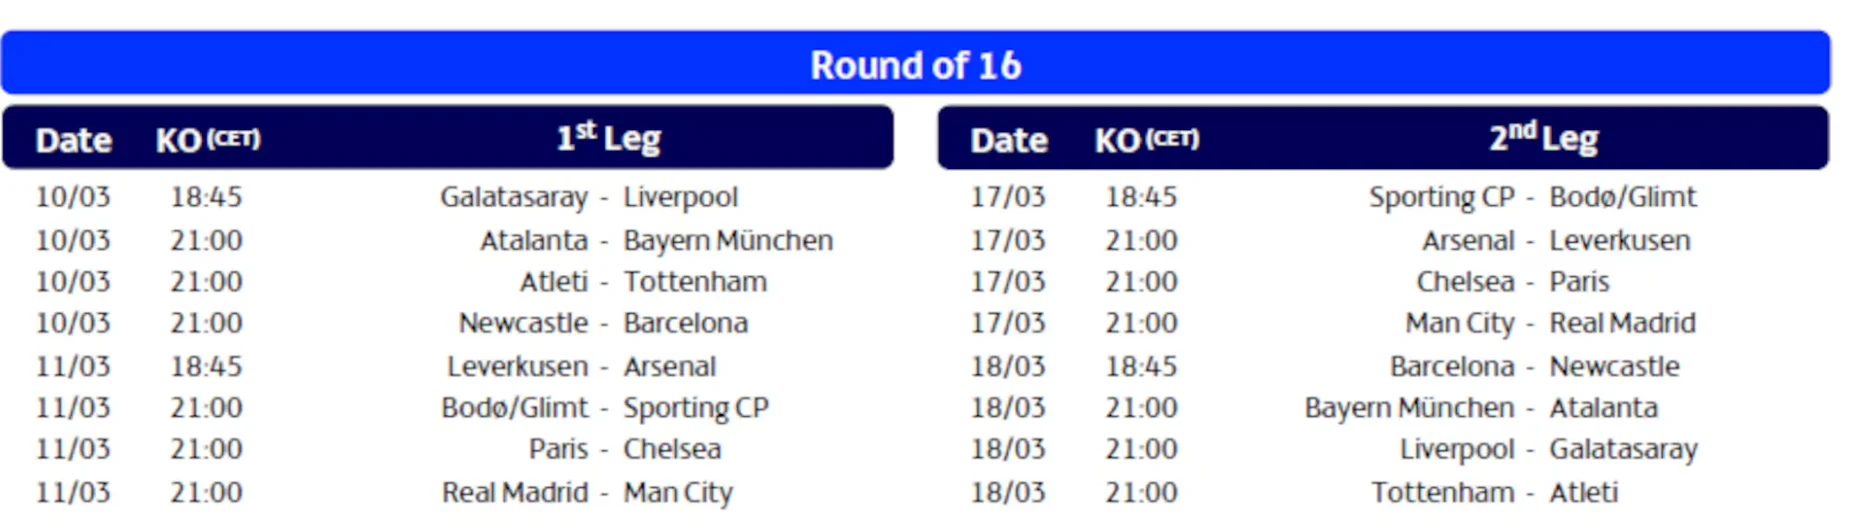Open Bodø/Glimt in the 1st Leg fixtures
This screenshot has width=1852, height=522.
point(514,408)
